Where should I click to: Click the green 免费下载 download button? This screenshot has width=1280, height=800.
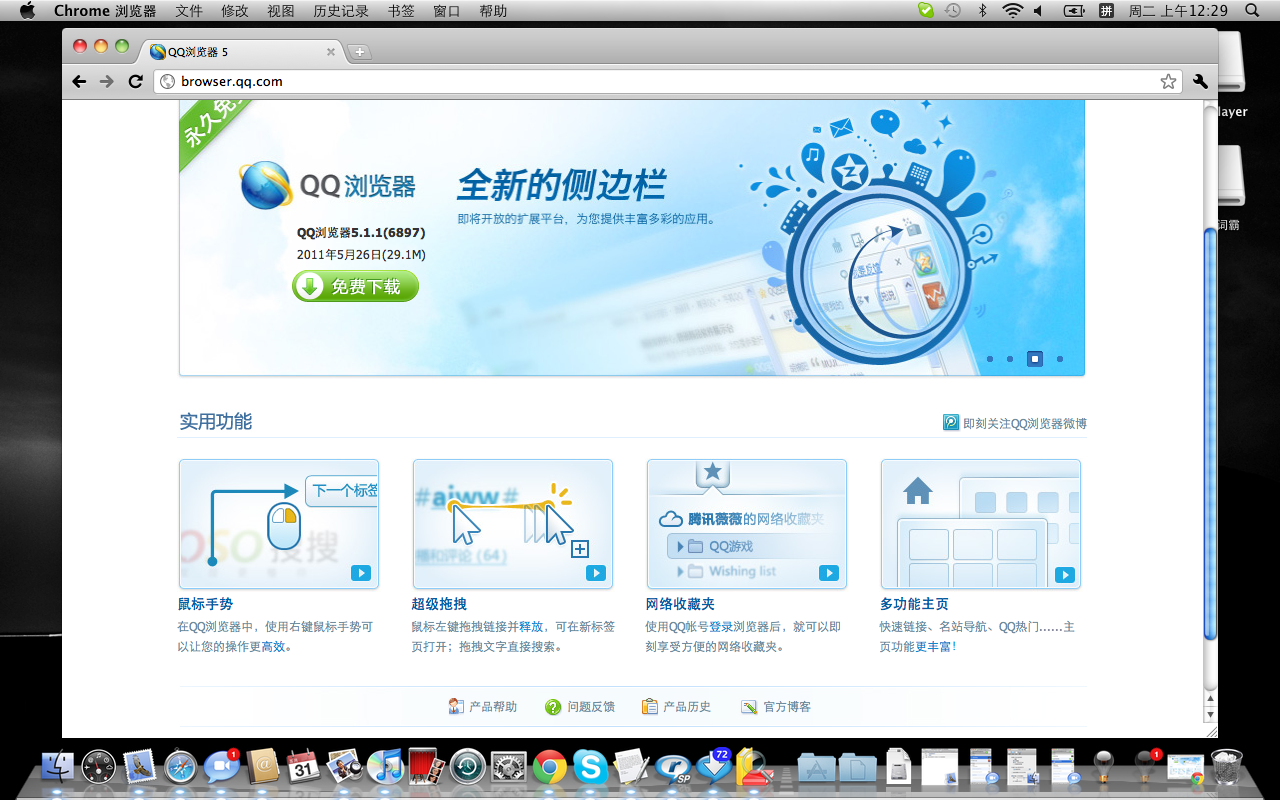coord(355,286)
